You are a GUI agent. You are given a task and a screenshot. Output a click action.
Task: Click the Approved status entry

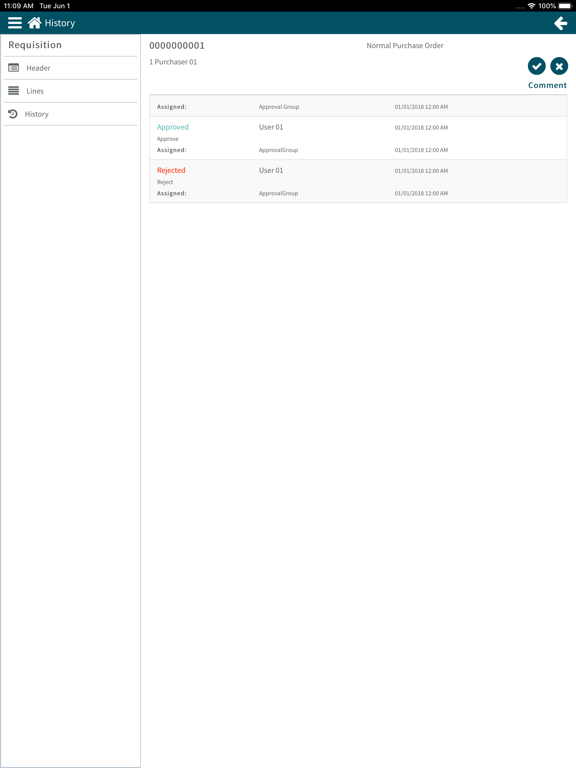tap(172, 127)
